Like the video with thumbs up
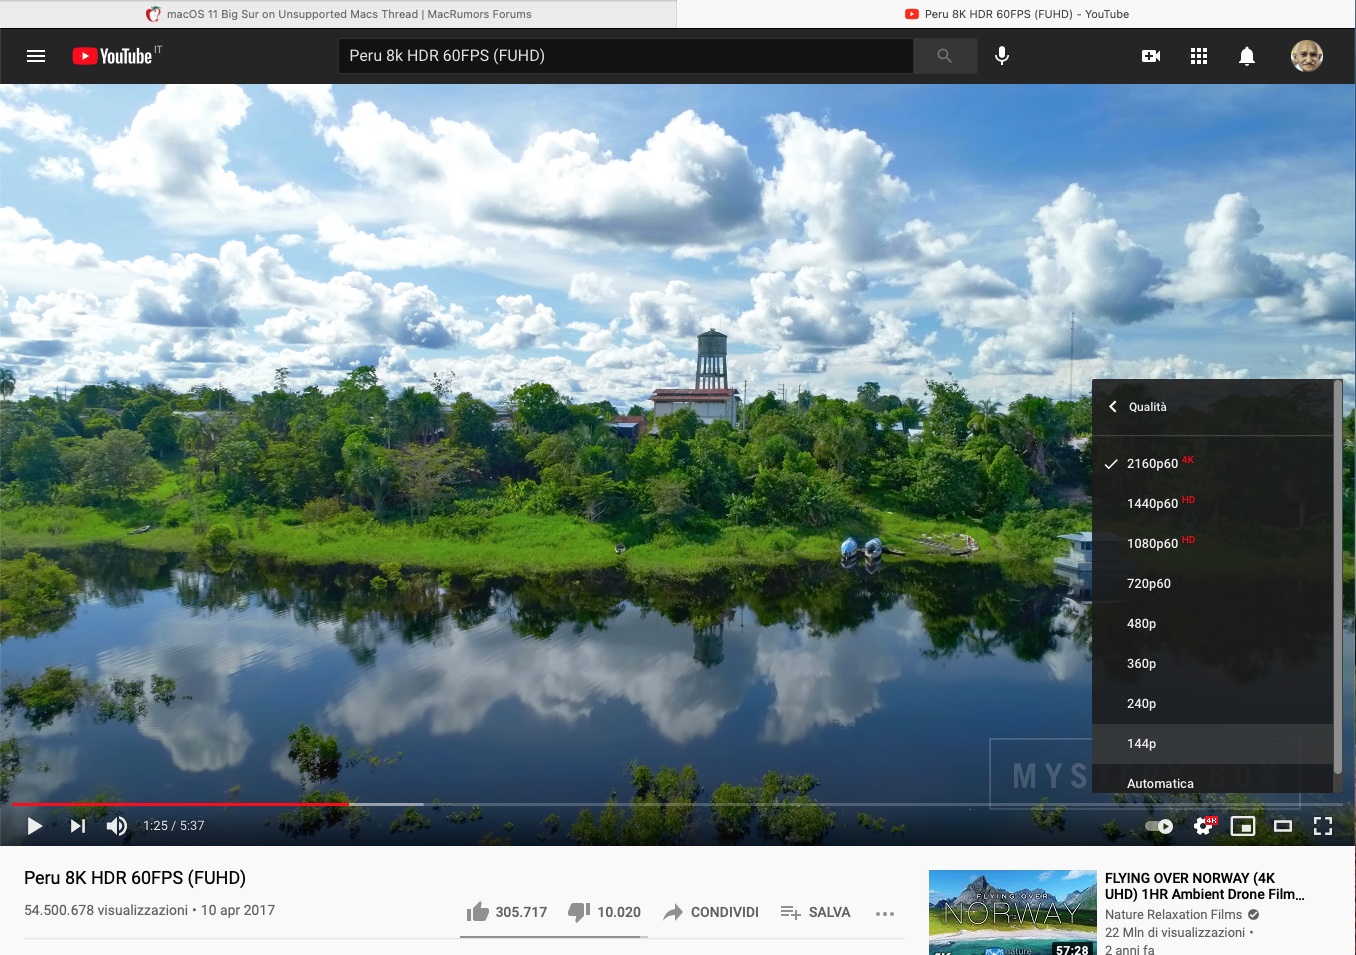Image resolution: width=1356 pixels, height=955 pixels. tap(506, 912)
